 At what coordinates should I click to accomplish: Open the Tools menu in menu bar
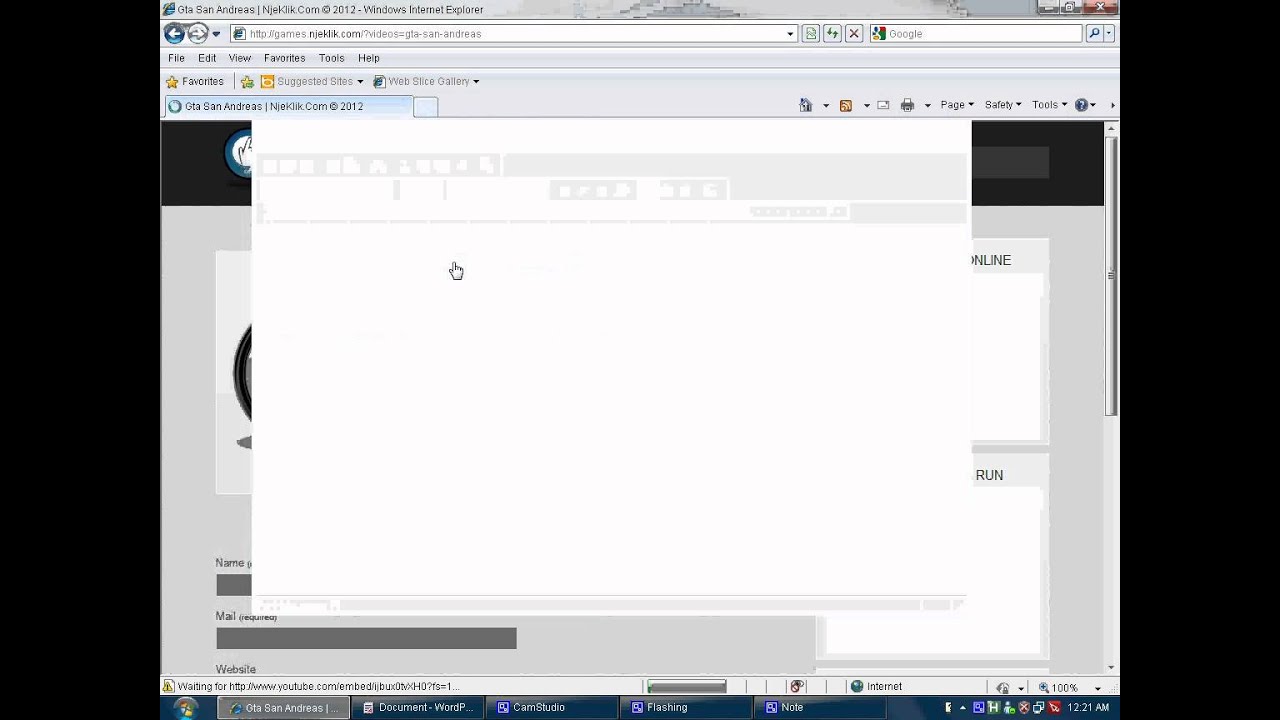332,58
